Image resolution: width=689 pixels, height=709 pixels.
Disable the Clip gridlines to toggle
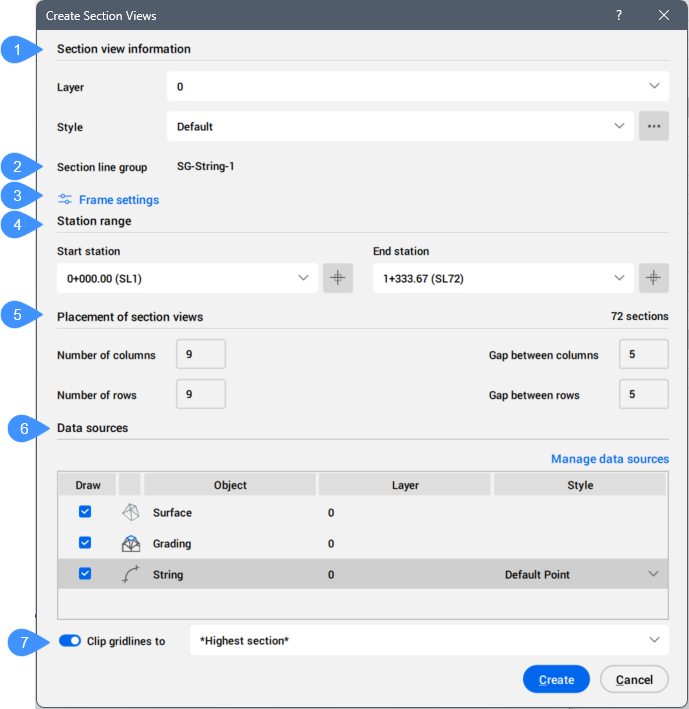(x=70, y=641)
